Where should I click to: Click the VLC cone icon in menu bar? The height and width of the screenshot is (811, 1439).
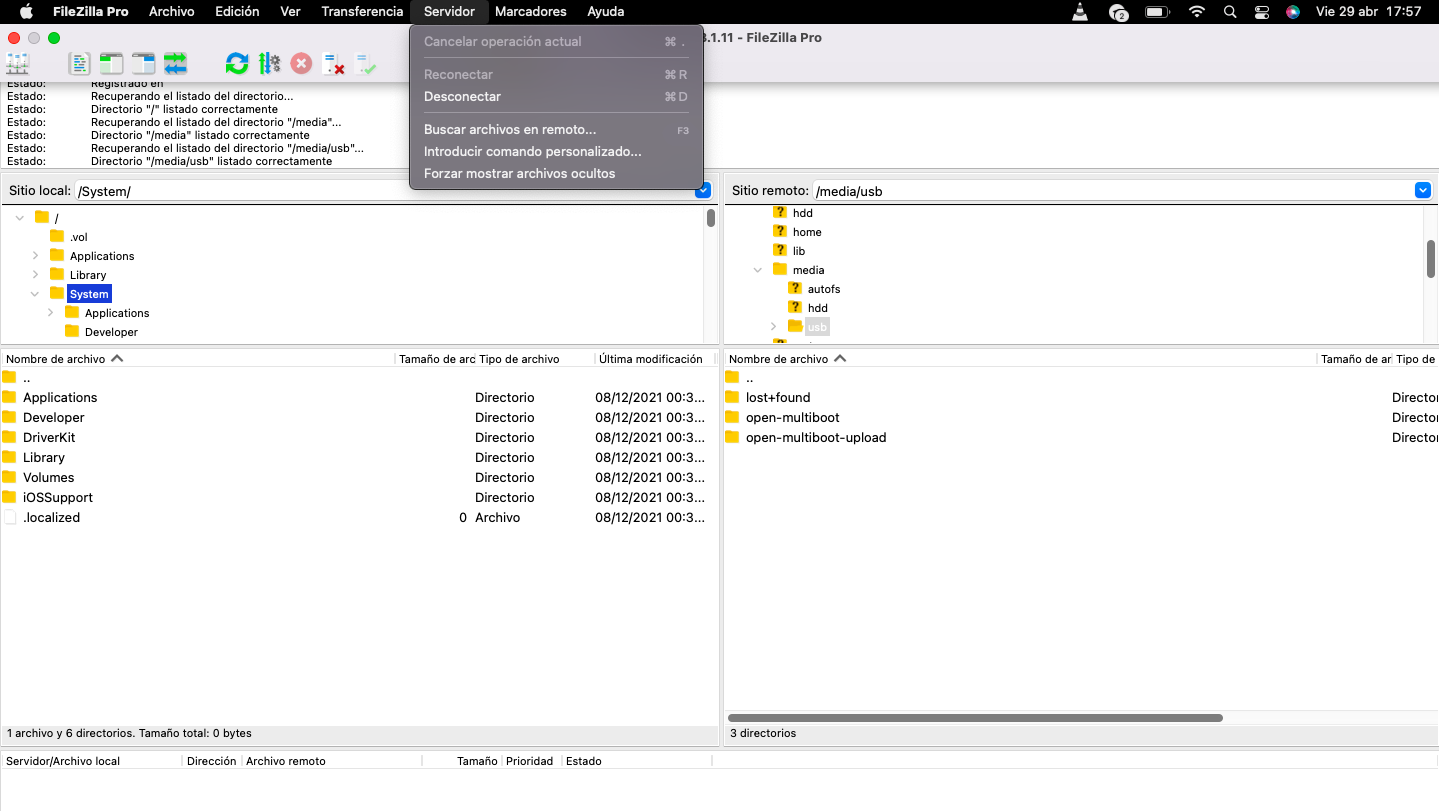pyautogui.click(x=1080, y=12)
